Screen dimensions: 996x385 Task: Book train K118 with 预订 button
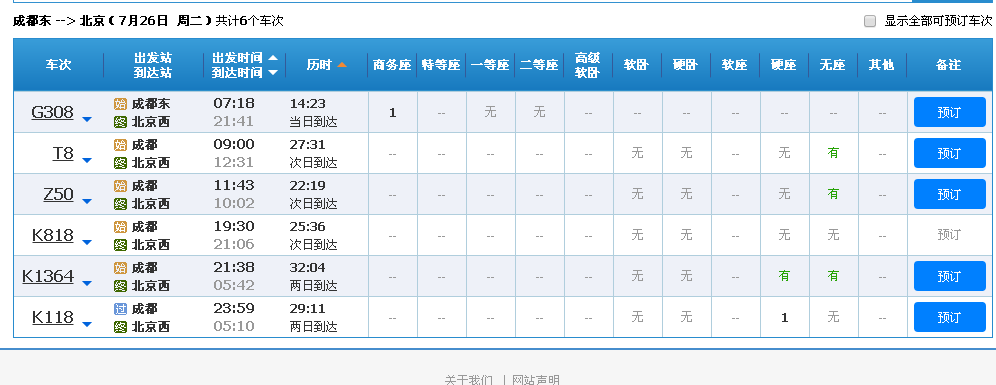point(949,317)
